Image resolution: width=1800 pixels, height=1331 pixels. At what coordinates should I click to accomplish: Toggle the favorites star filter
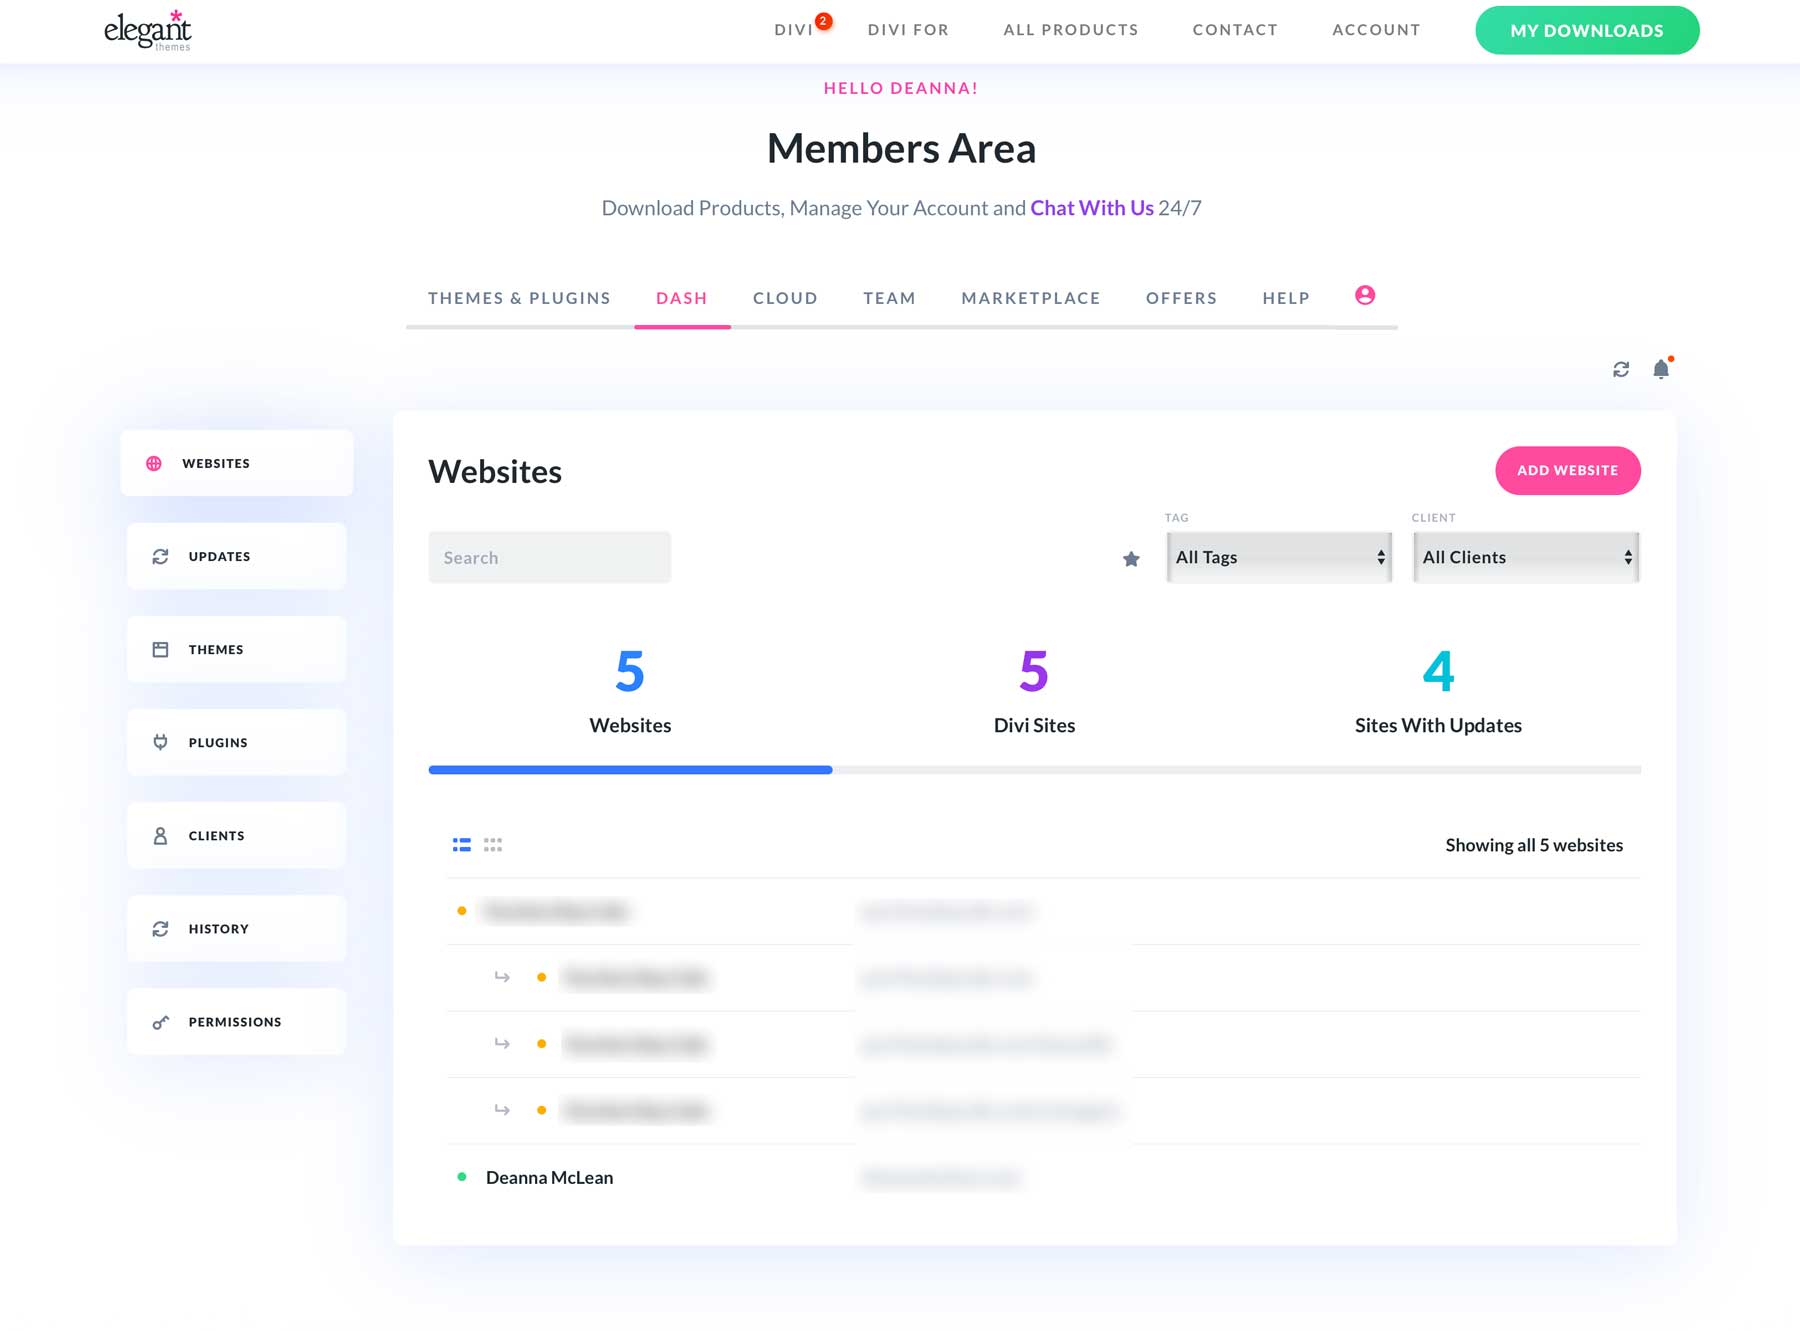pyautogui.click(x=1131, y=559)
